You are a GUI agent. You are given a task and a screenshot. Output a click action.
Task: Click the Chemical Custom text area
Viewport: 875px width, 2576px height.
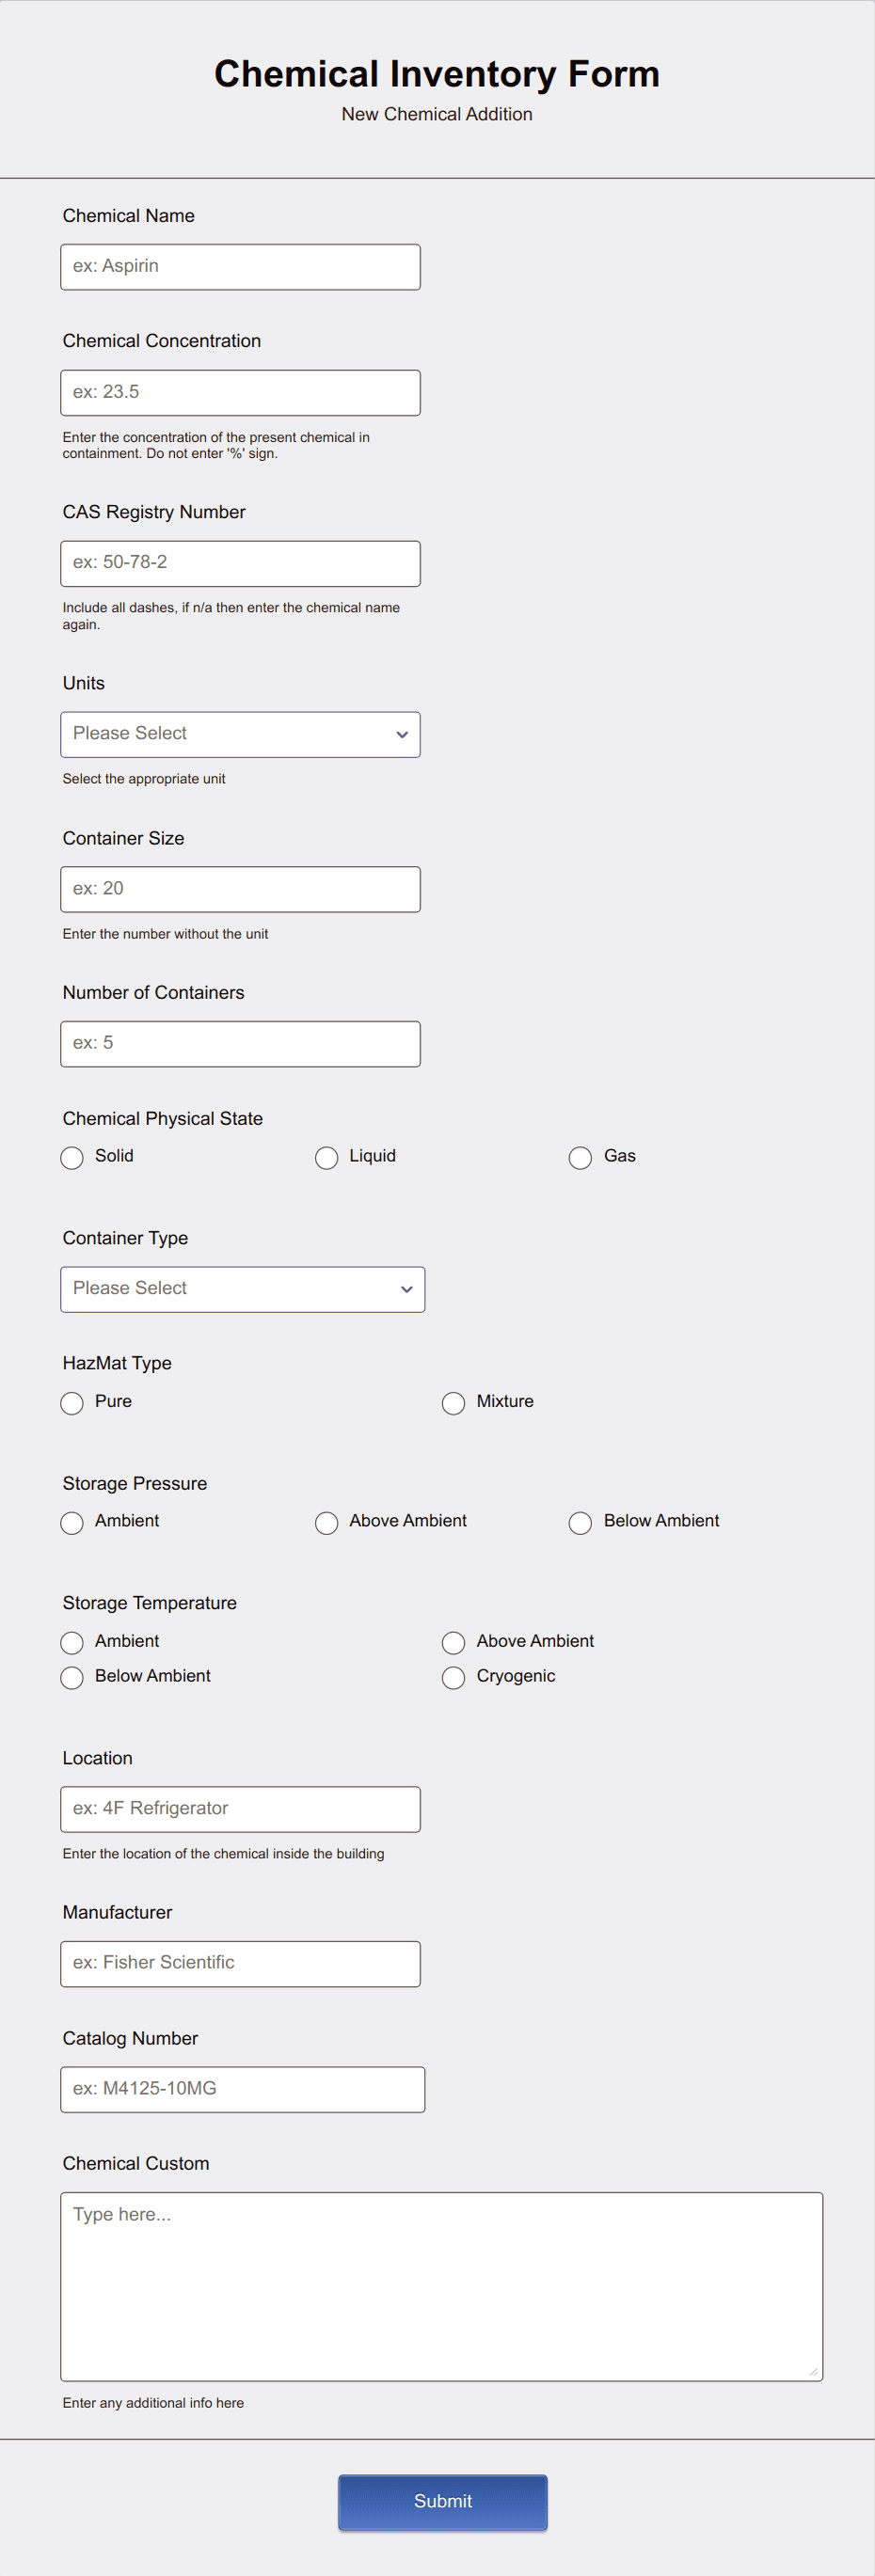click(442, 2280)
